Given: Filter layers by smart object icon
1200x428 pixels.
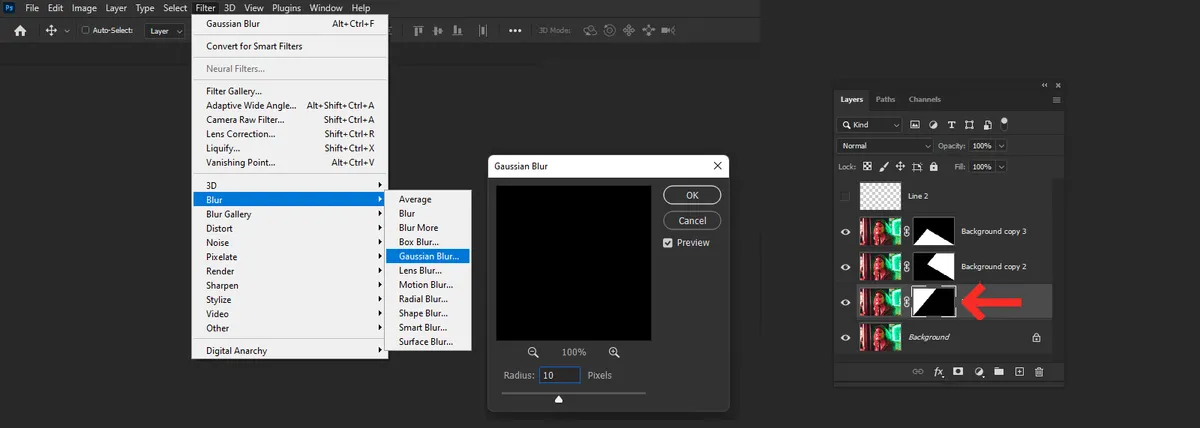Looking at the screenshot, I should point(986,125).
